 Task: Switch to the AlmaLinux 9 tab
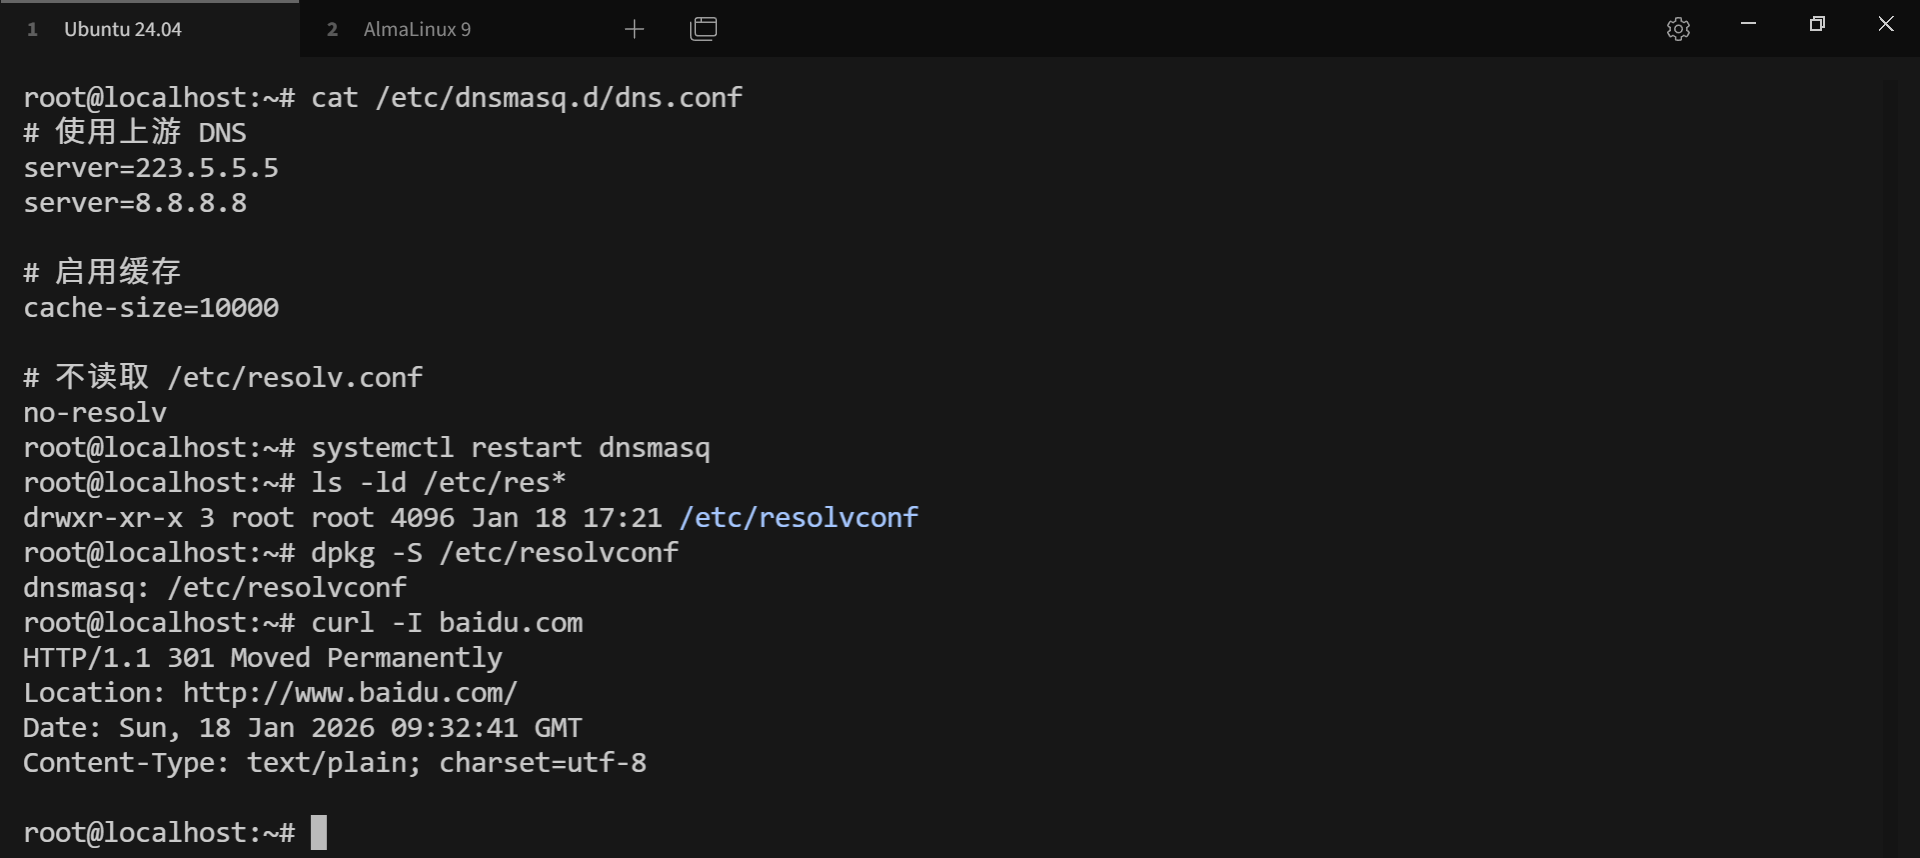pos(417,29)
